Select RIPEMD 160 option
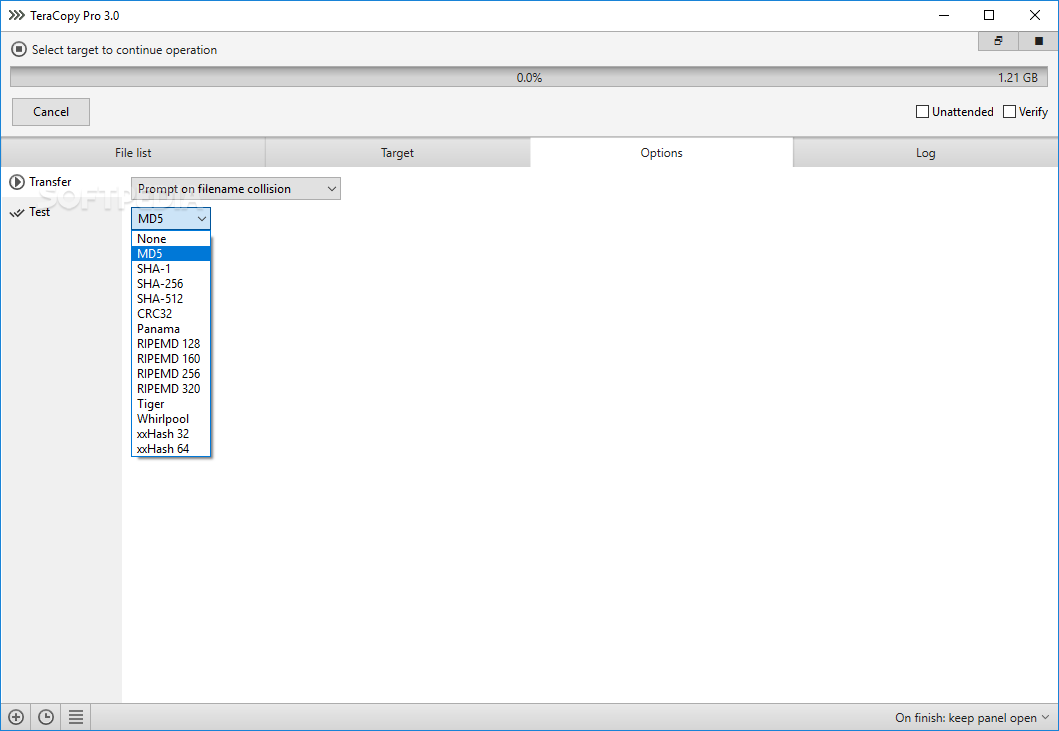 171,359
